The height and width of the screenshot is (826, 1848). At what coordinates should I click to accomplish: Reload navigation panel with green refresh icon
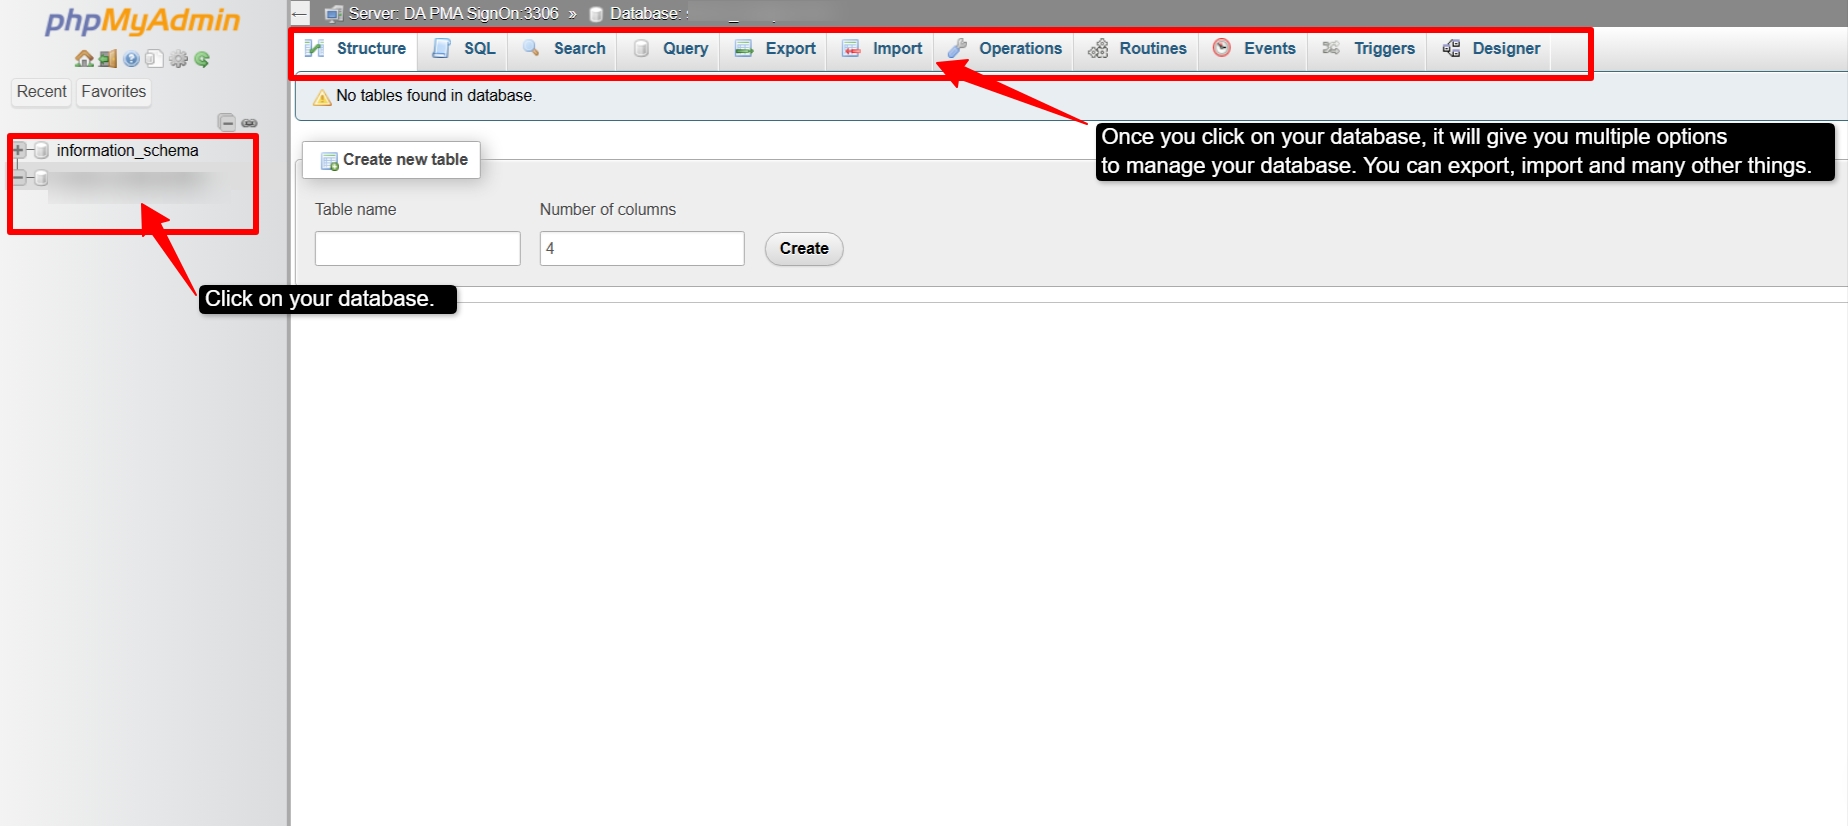(x=202, y=59)
